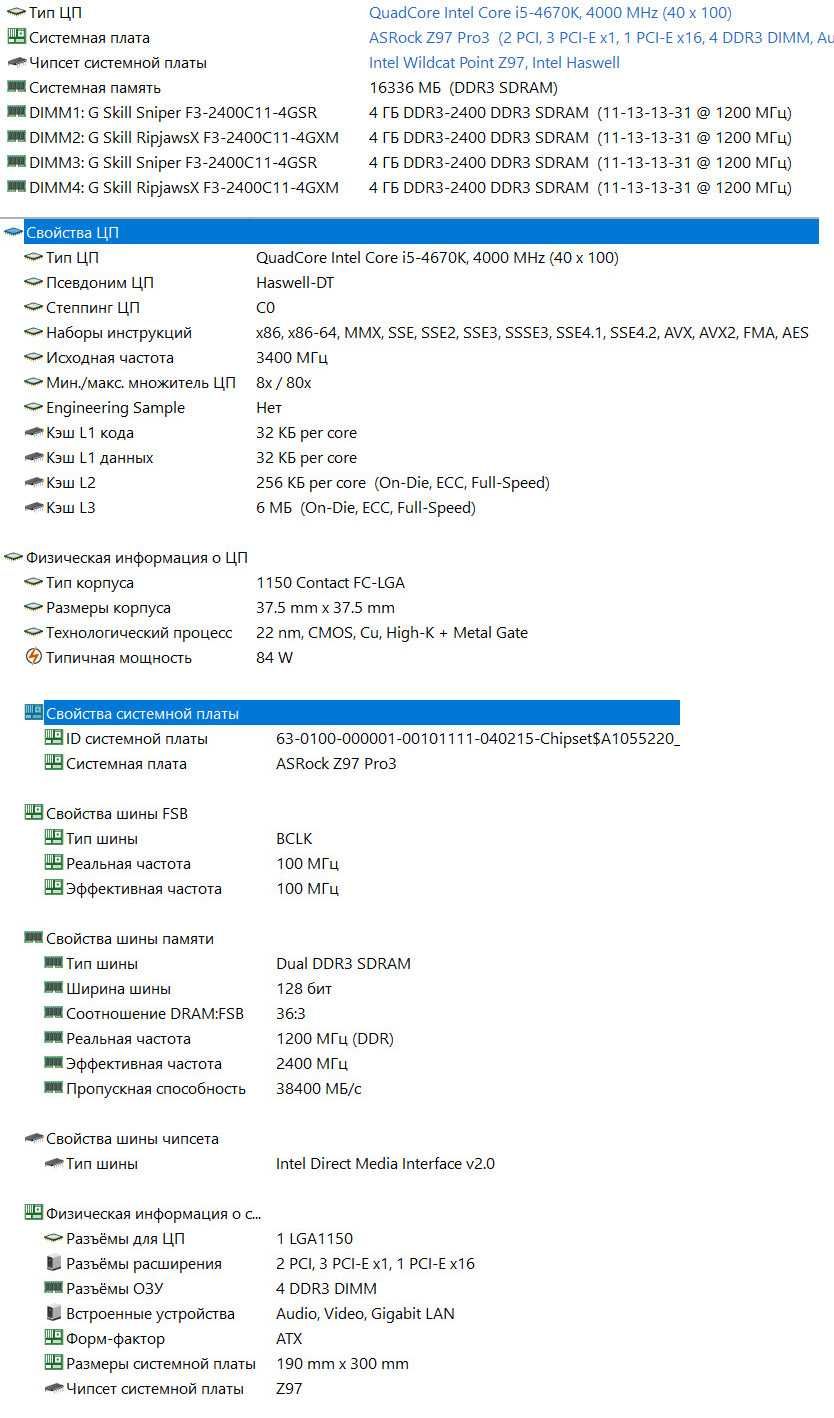Click the DIMM1 G Skill Sniper memory icon
Viewport: 834px width, 1418px height.
[x=15, y=112]
